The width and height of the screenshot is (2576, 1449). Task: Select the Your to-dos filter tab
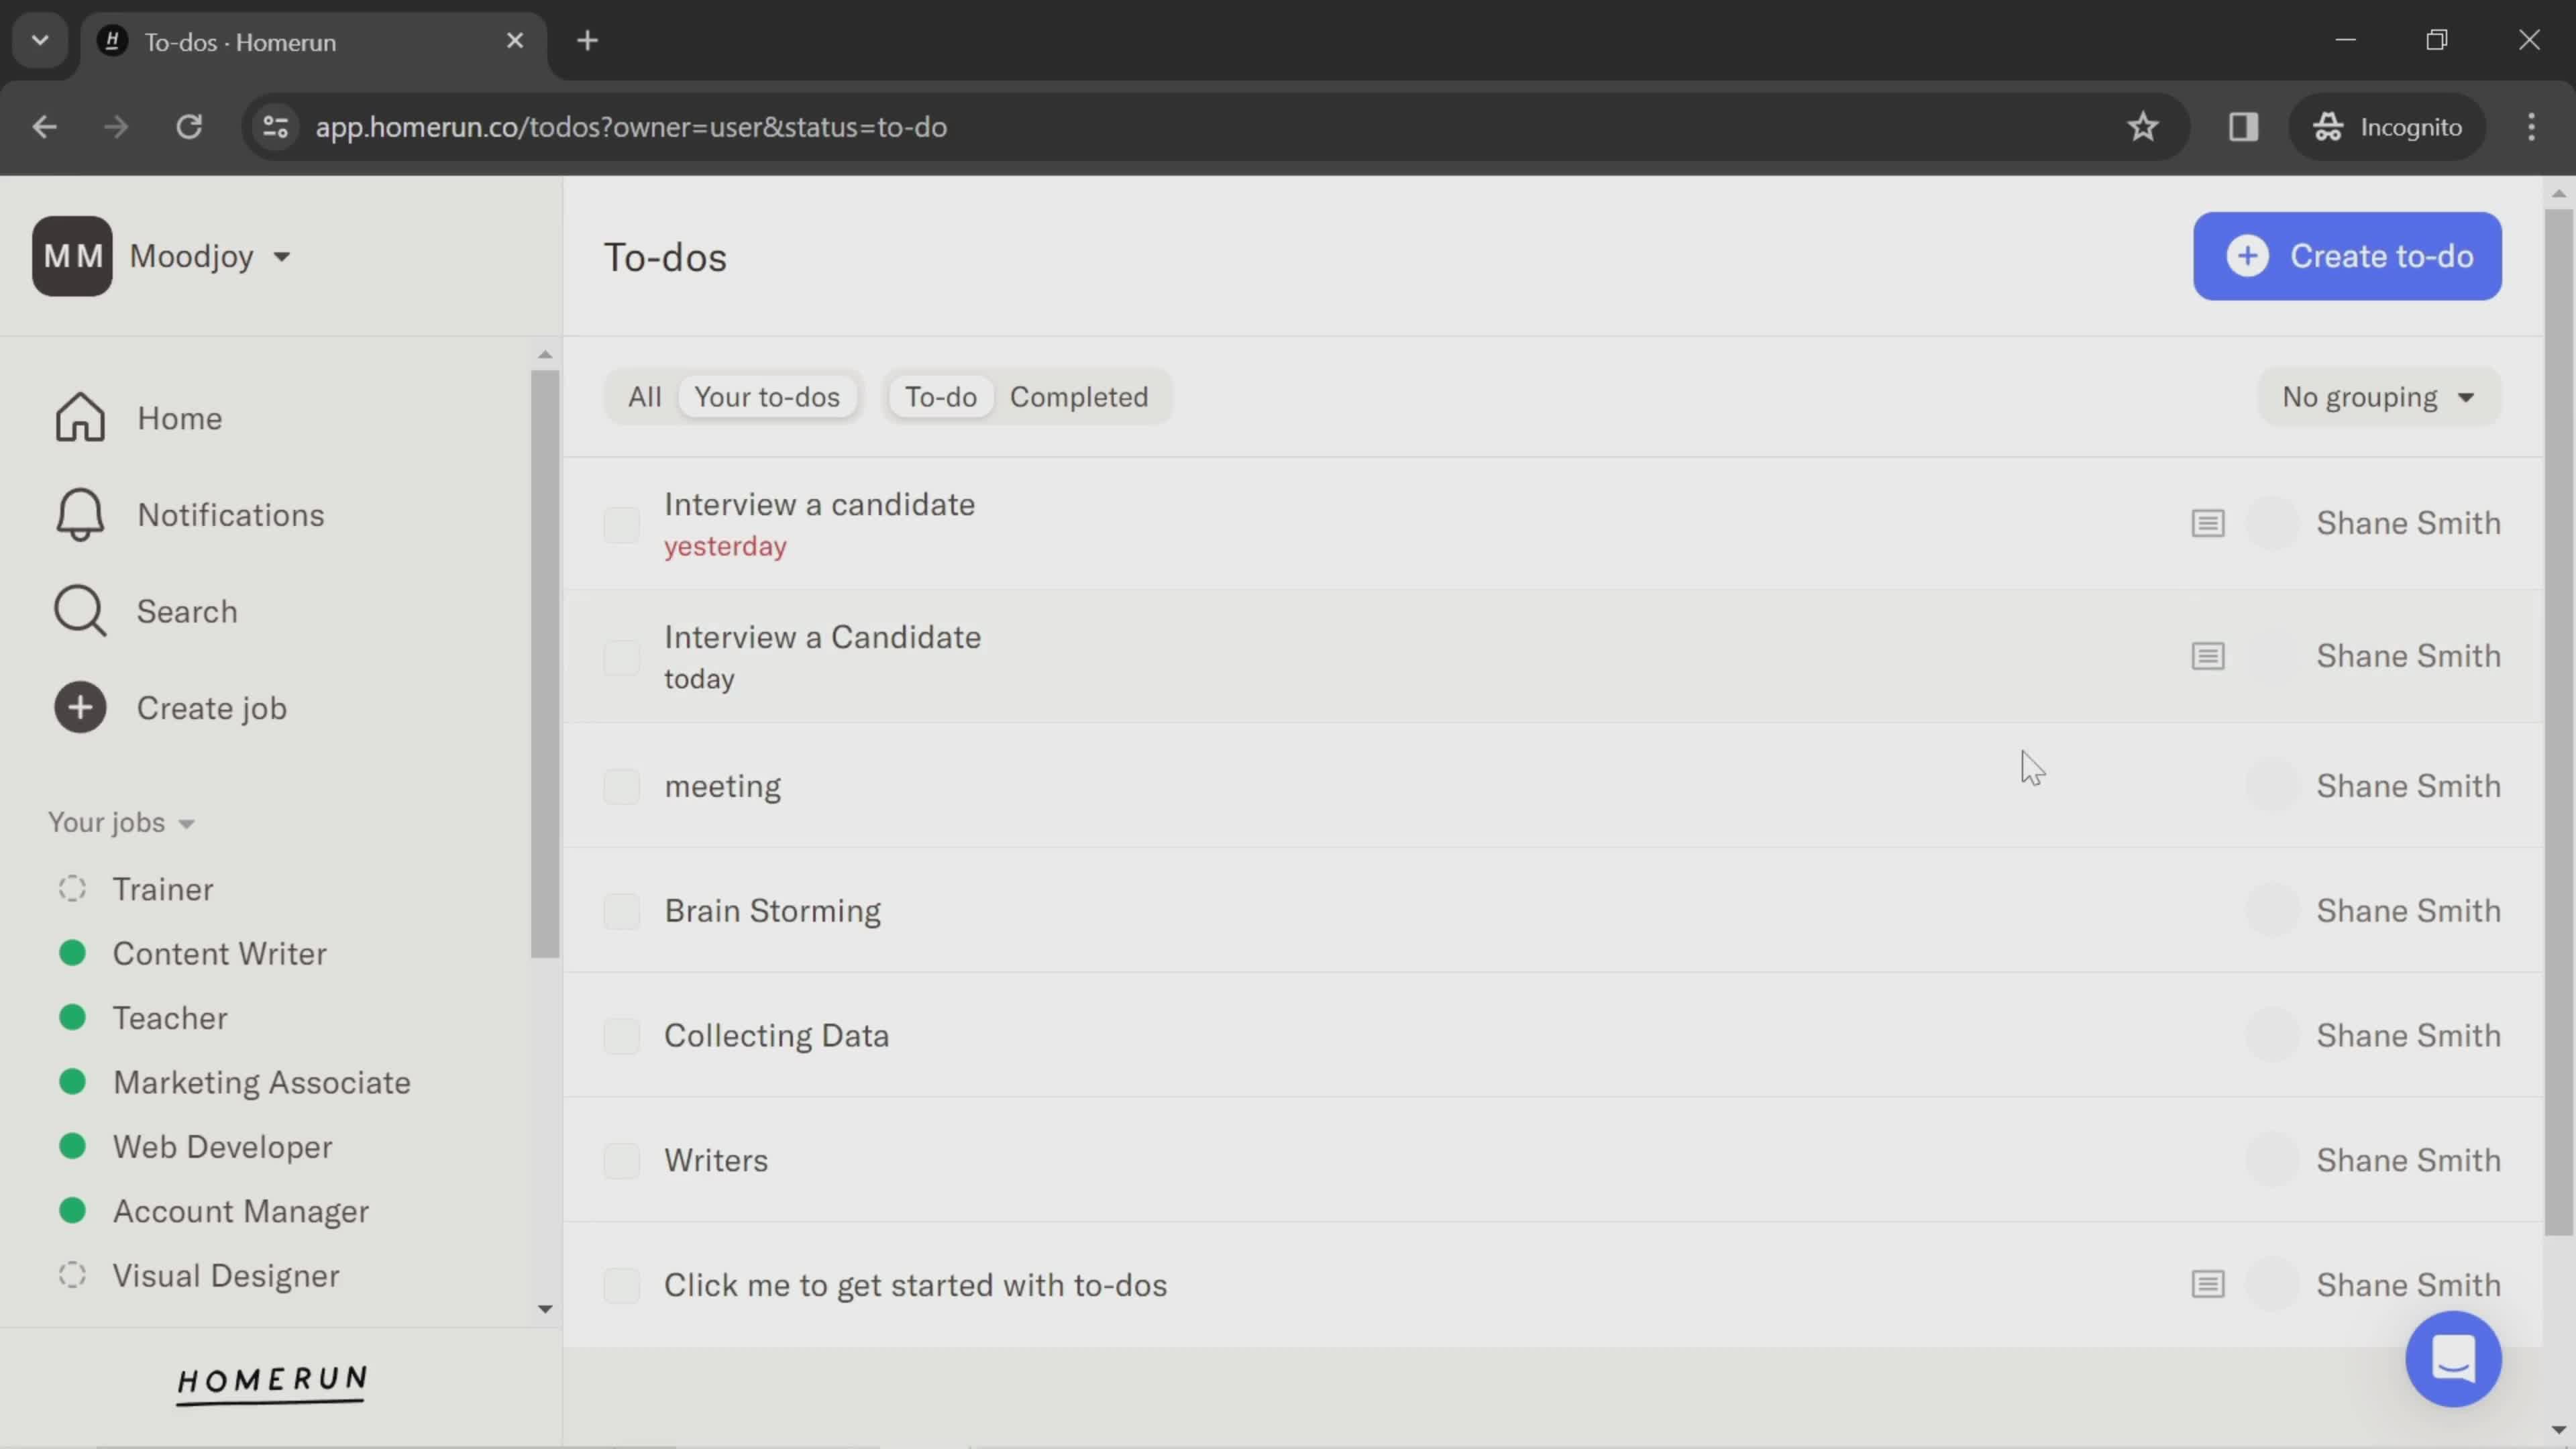[x=767, y=397]
